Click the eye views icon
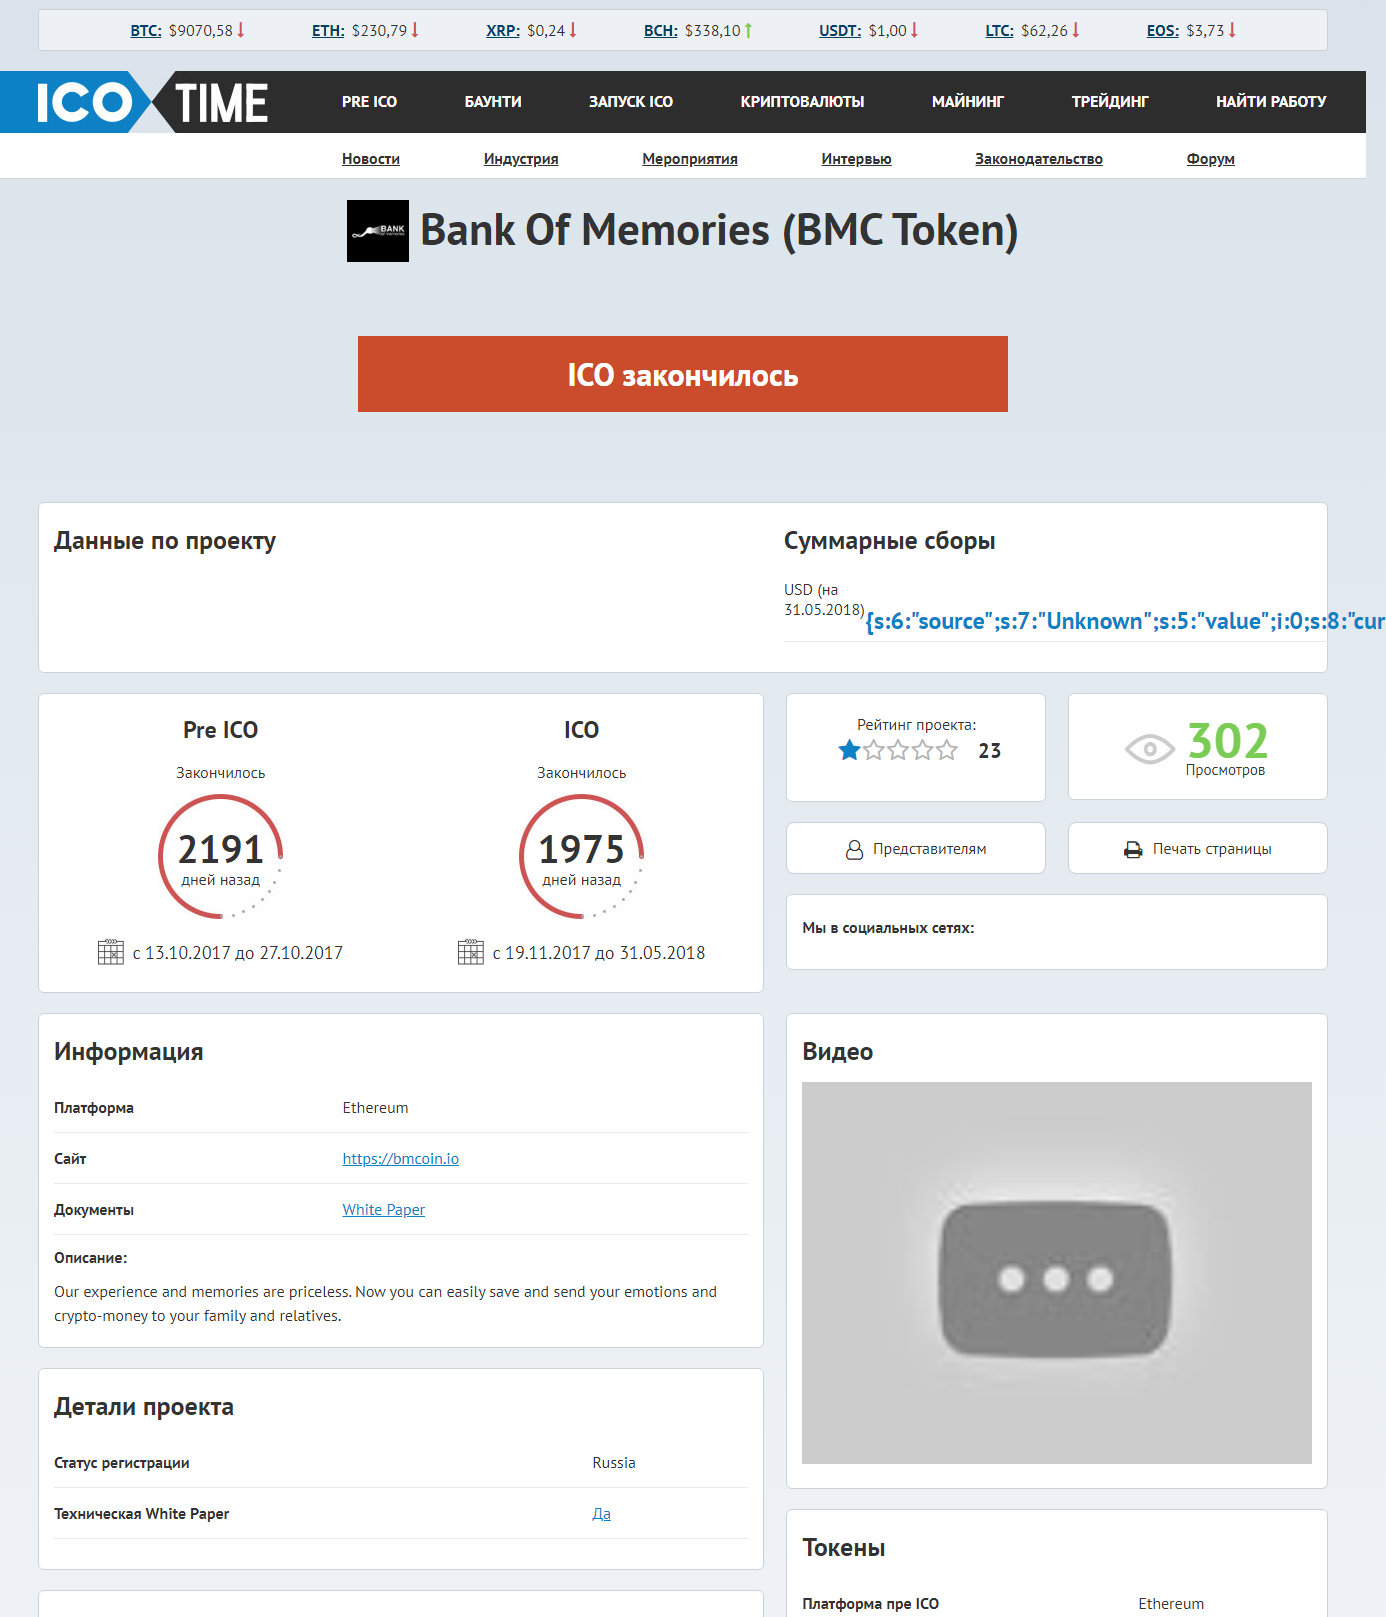This screenshot has height=1617, width=1386. [x=1150, y=748]
